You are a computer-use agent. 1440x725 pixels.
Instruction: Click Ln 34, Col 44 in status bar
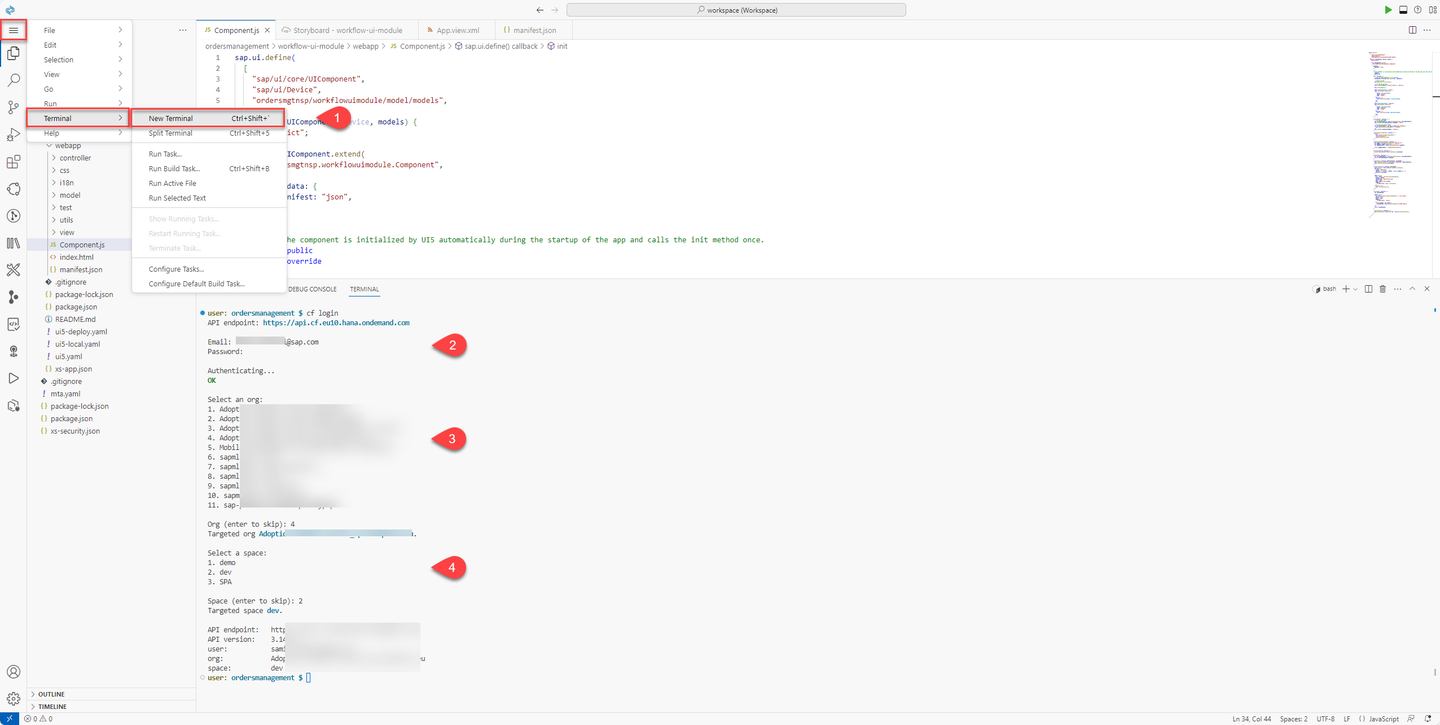[x=1251, y=718]
